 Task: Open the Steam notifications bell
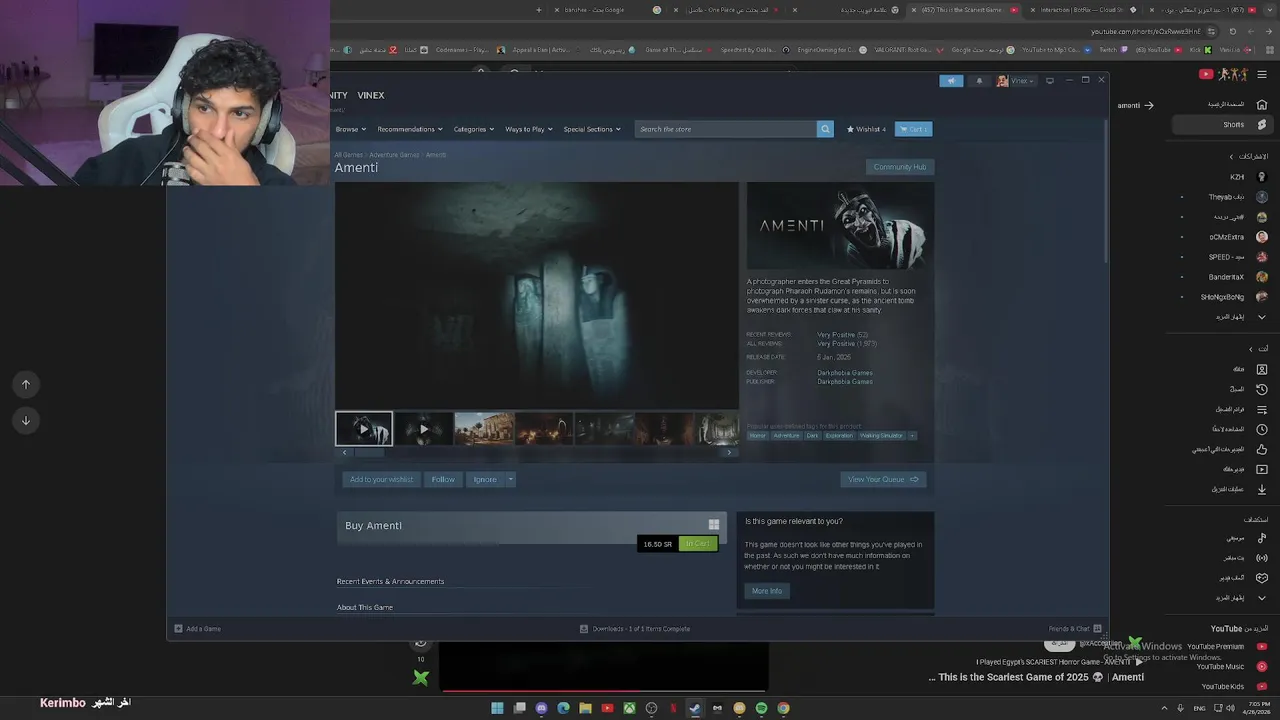coord(979,81)
